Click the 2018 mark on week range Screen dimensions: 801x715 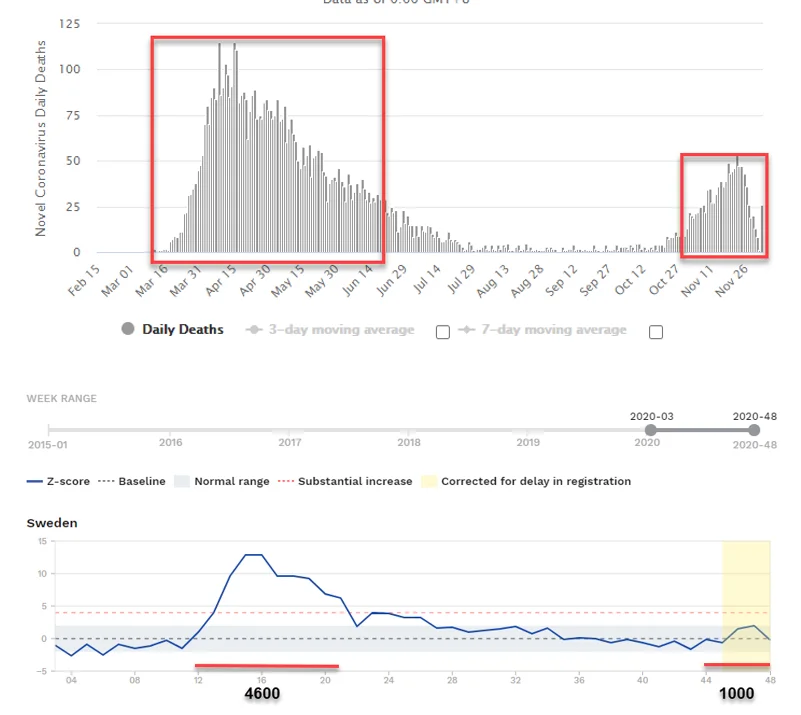point(408,441)
